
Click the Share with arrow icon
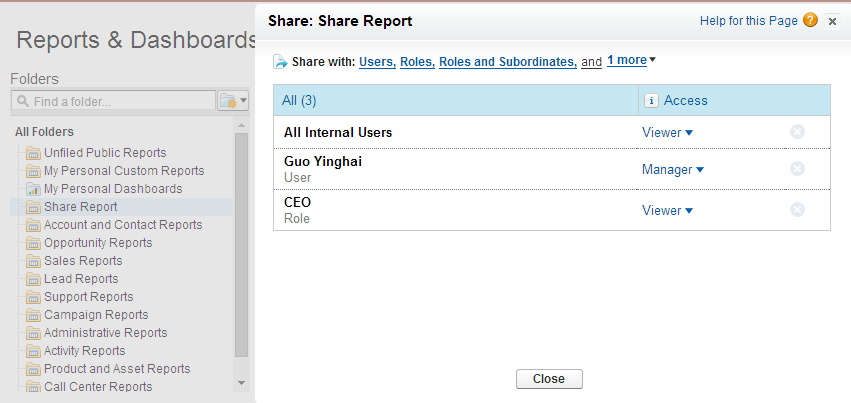tap(281, 62)
